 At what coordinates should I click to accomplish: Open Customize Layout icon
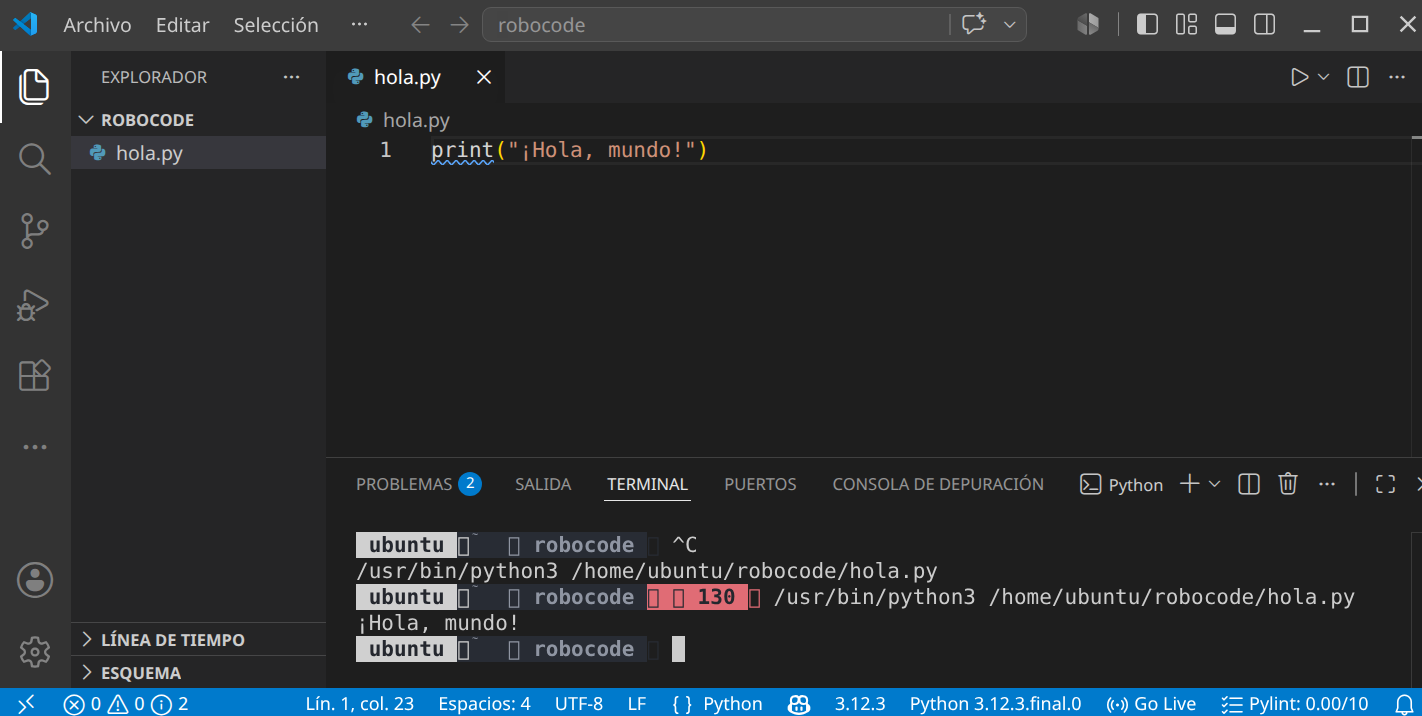(1186, 24)
